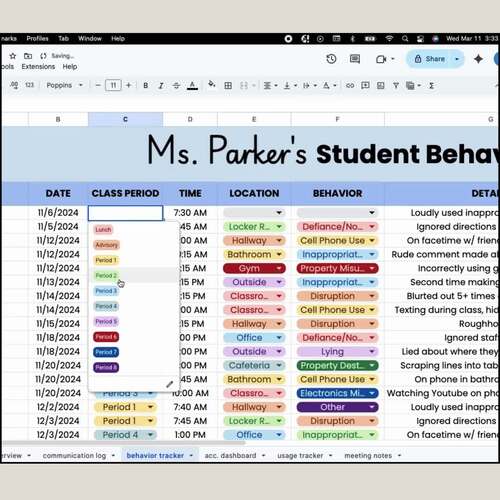Open the comments history icon

pos(355,59)
